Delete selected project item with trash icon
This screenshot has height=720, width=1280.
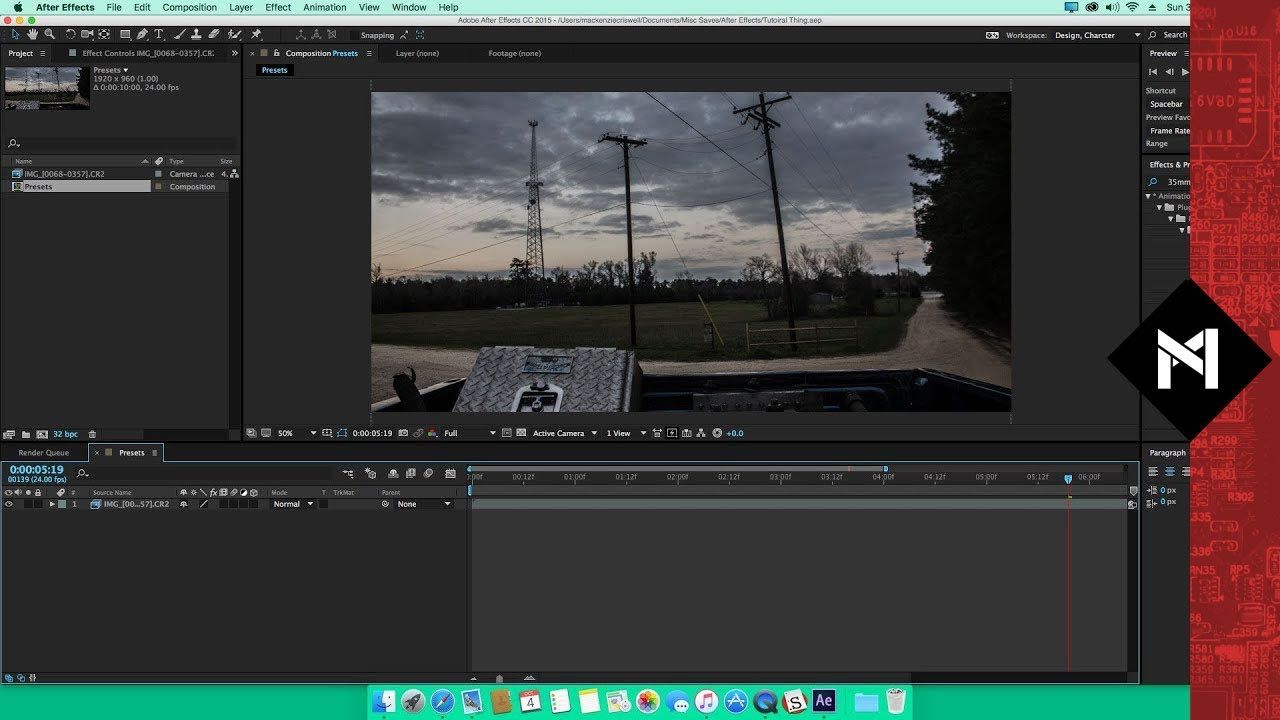point(92,434)
